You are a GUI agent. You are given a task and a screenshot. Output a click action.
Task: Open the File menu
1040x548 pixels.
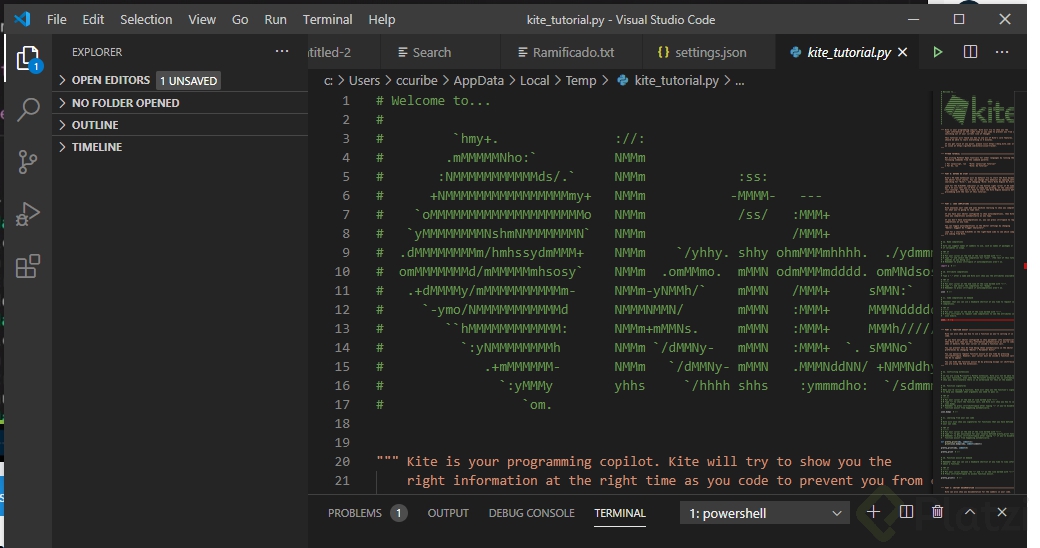click(x=56, y=19)
